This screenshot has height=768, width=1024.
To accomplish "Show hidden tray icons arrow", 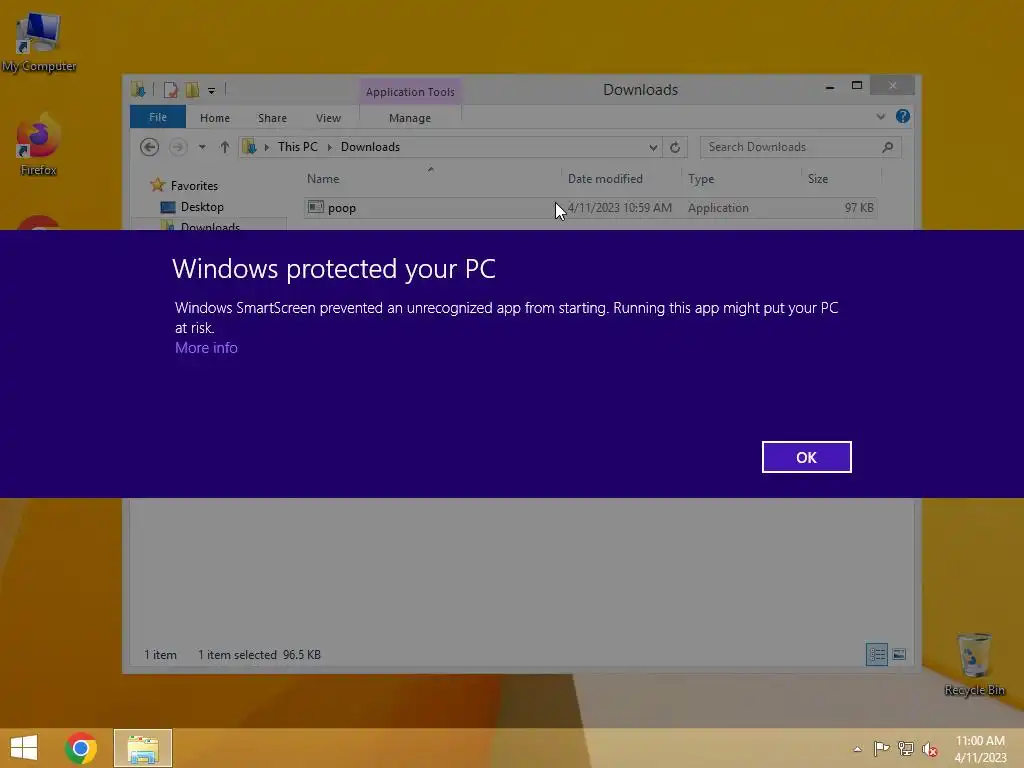I will click(857, 749).
